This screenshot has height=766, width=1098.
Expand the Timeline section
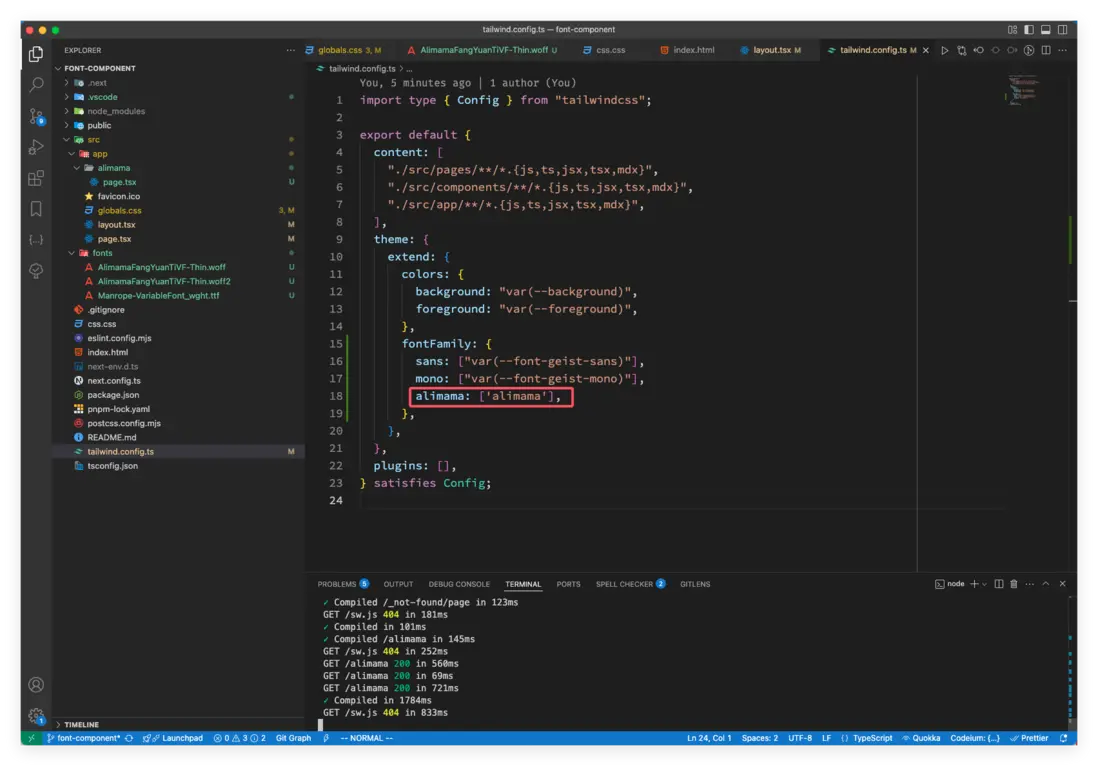tap(82, 724)
